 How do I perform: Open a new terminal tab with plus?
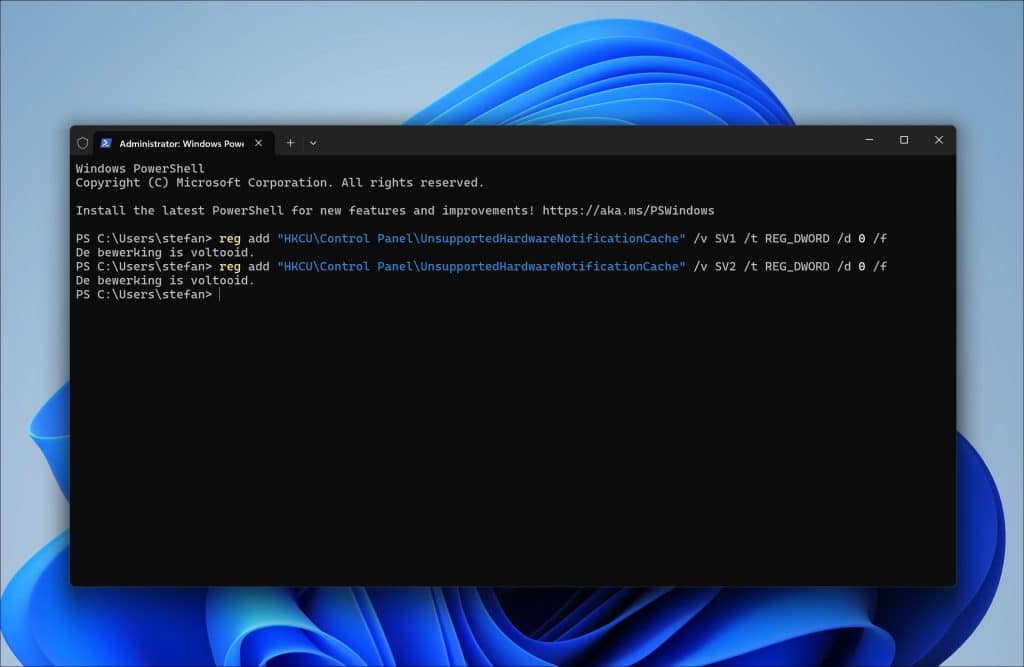pos(291,143)
